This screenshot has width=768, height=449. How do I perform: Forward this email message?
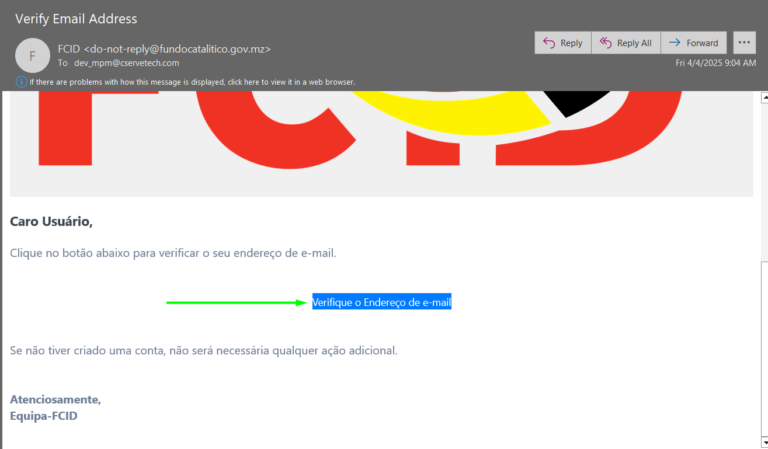click(x=693, y=43)
